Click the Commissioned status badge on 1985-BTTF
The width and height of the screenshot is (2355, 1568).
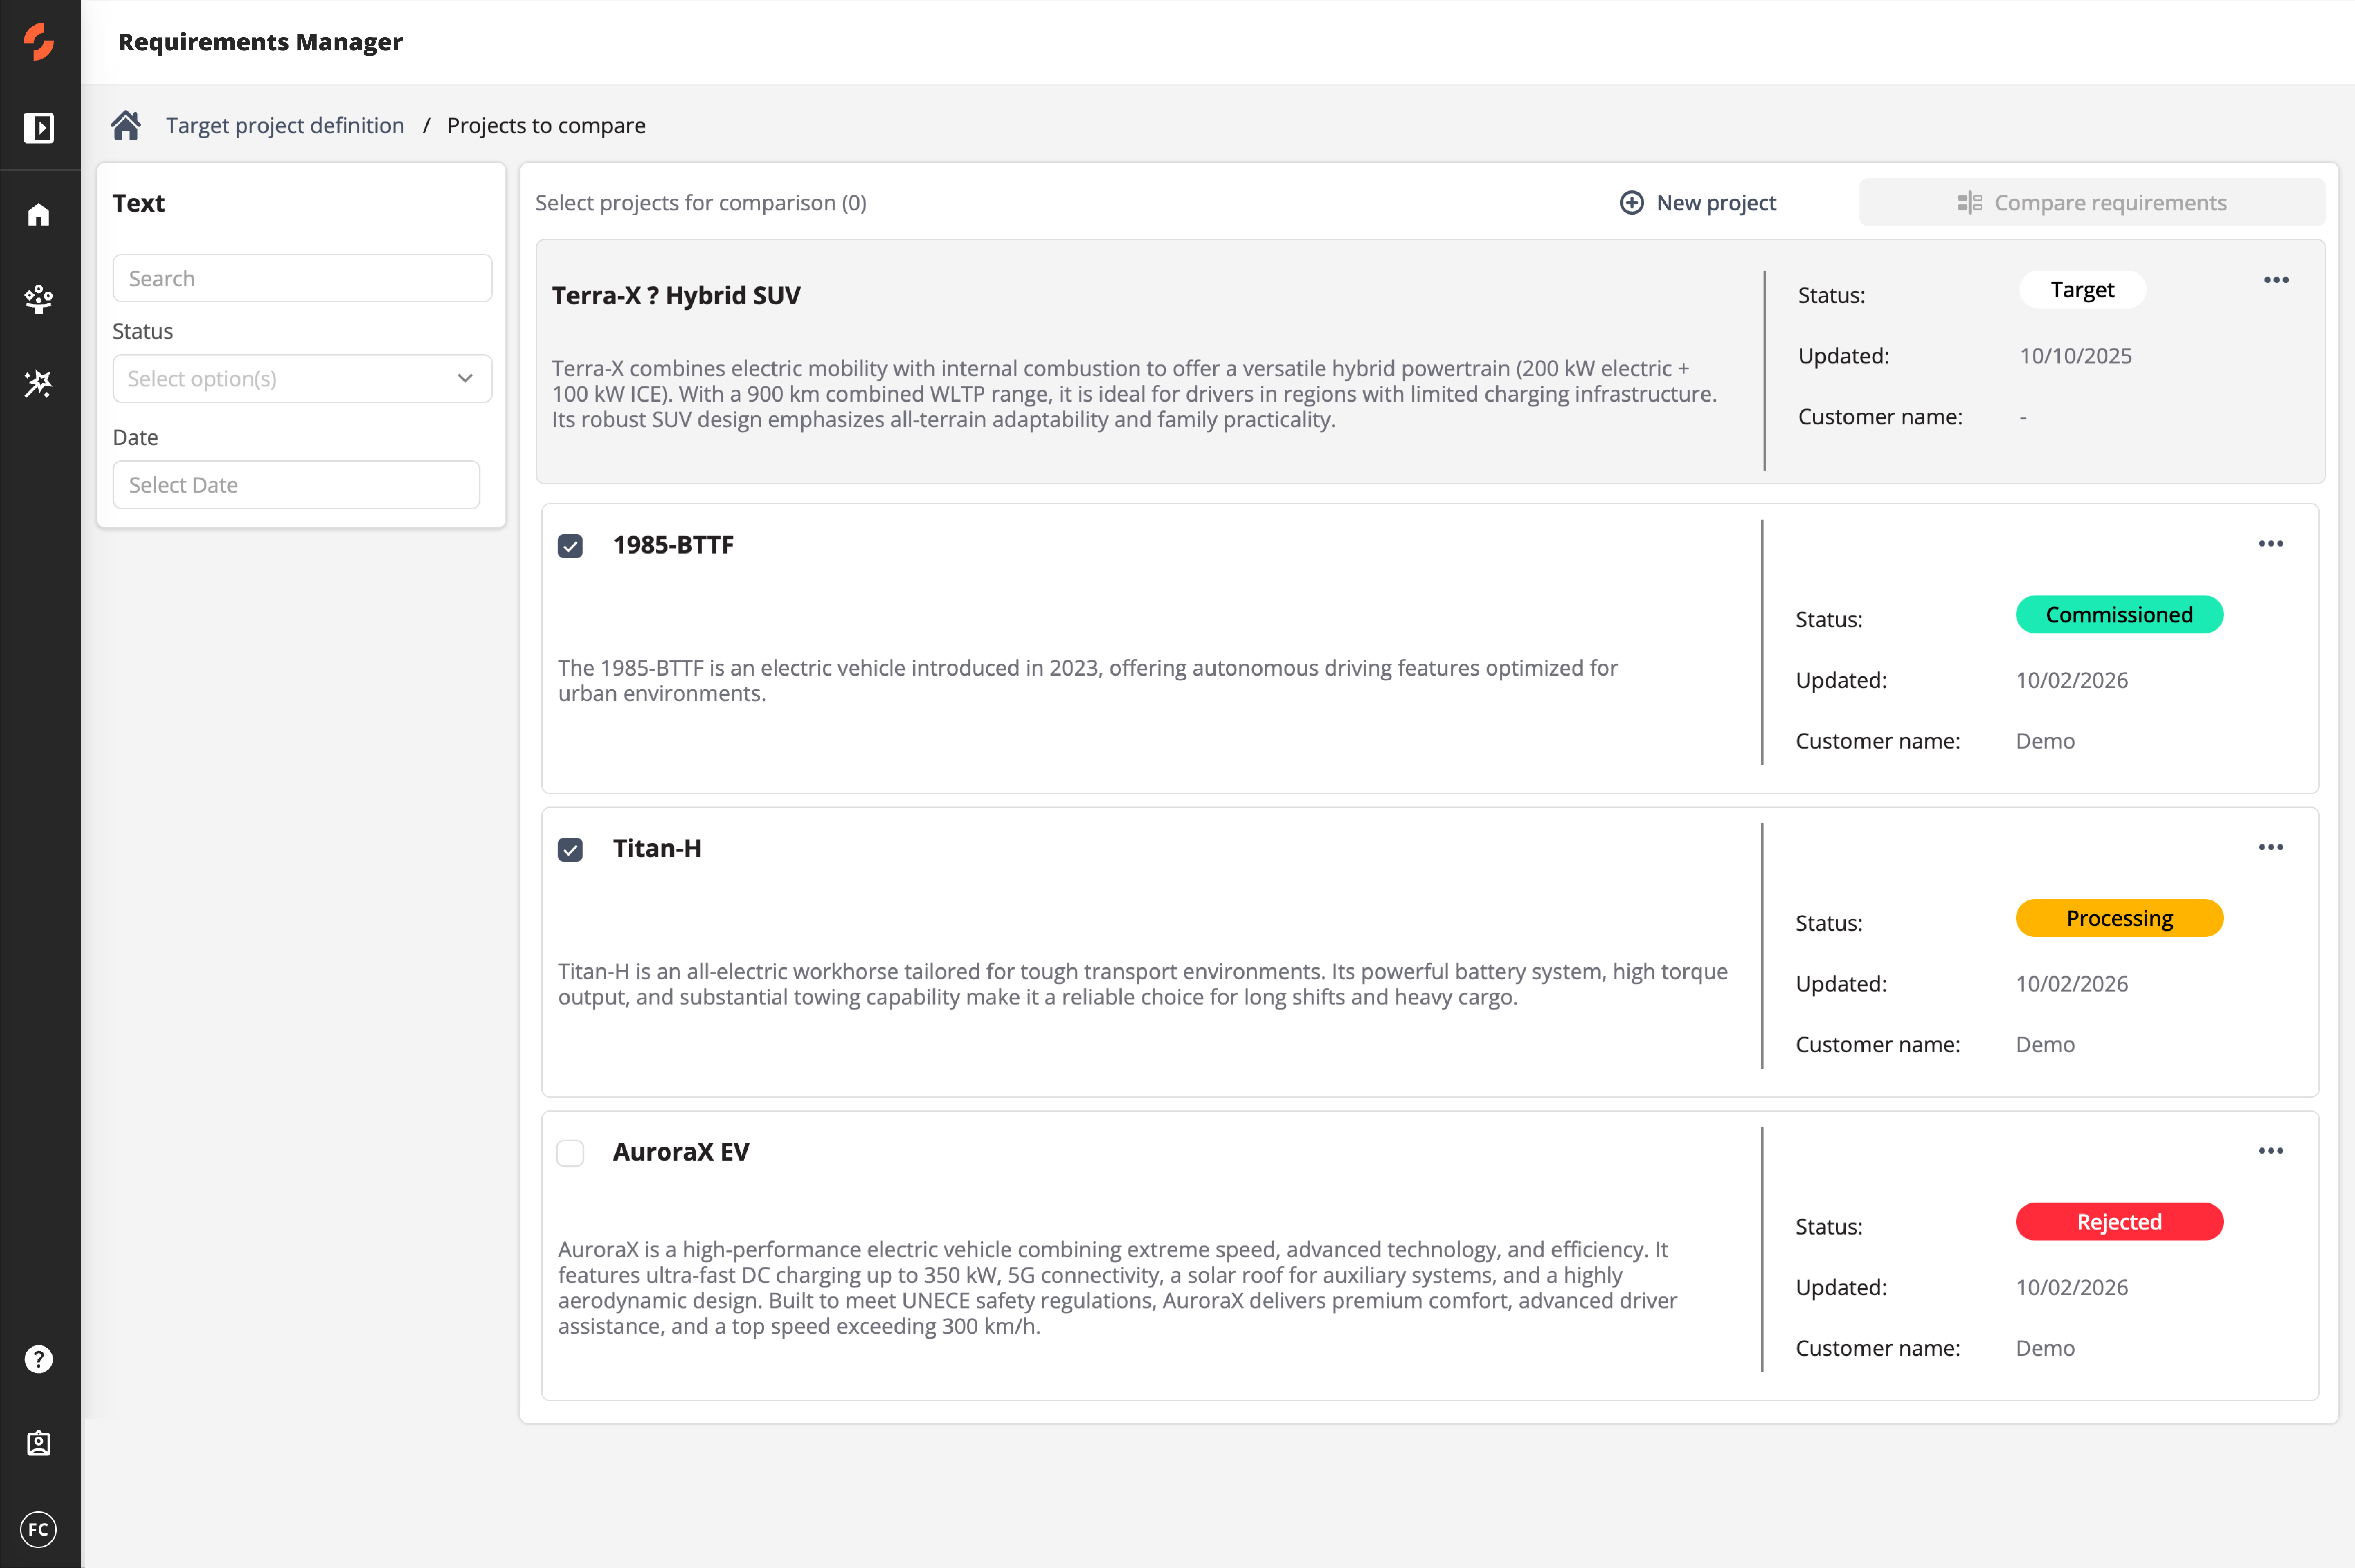2119,614
